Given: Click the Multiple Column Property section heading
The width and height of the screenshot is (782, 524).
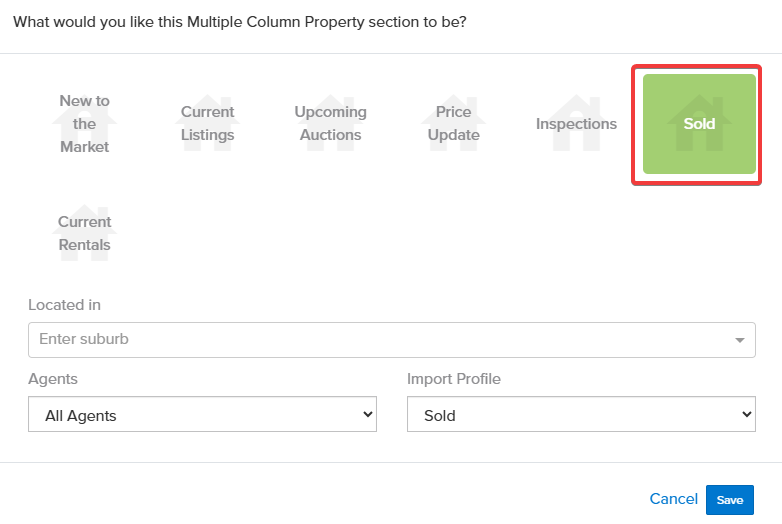Looking at the screenshot, I should pos(239,22).
